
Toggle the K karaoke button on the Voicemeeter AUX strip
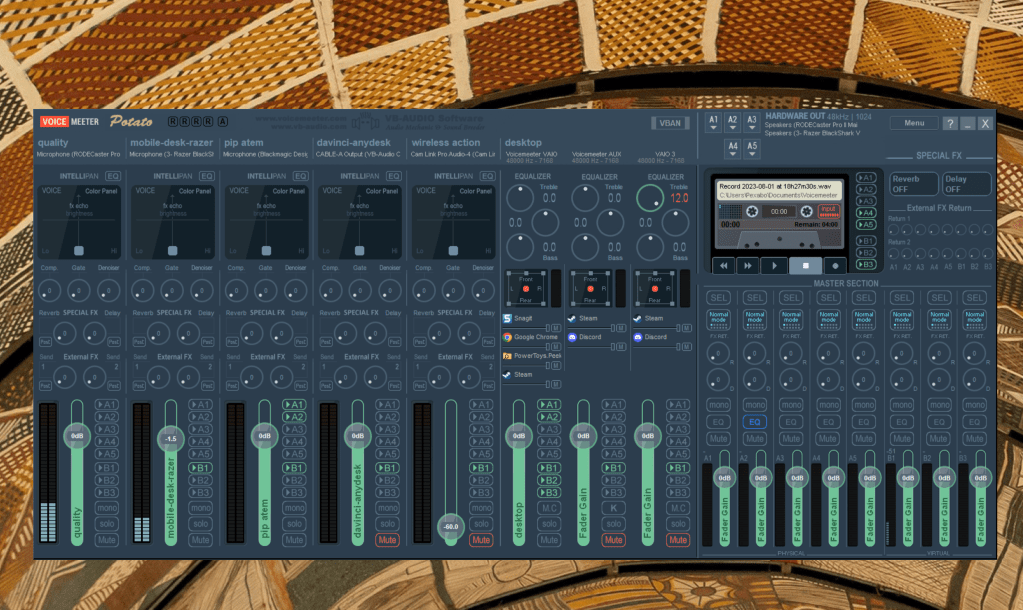click(x=613, y=508)
